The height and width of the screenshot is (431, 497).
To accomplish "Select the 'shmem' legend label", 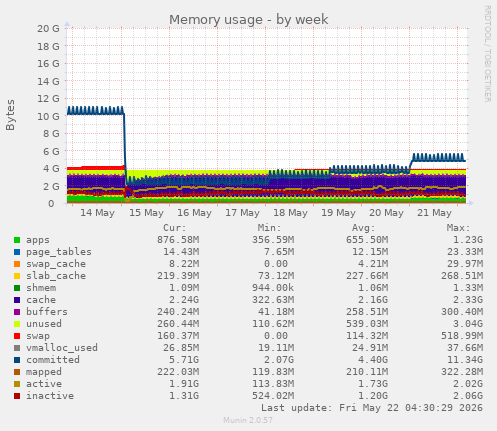I will [41, 288].
